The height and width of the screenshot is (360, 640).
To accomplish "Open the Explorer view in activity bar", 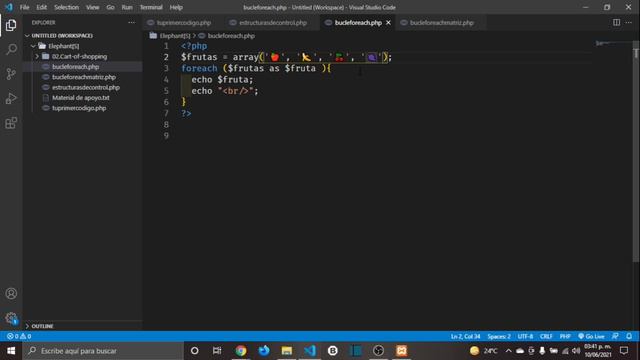I will (11, 25).
